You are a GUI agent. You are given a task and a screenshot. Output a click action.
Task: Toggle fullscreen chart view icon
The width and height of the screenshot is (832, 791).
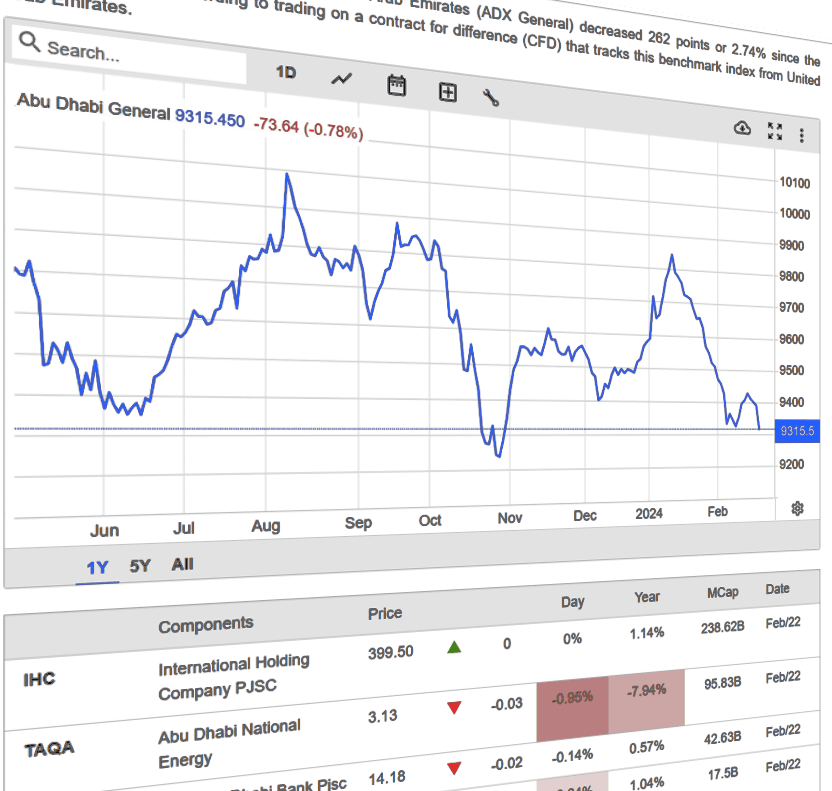tap(775, 131)
